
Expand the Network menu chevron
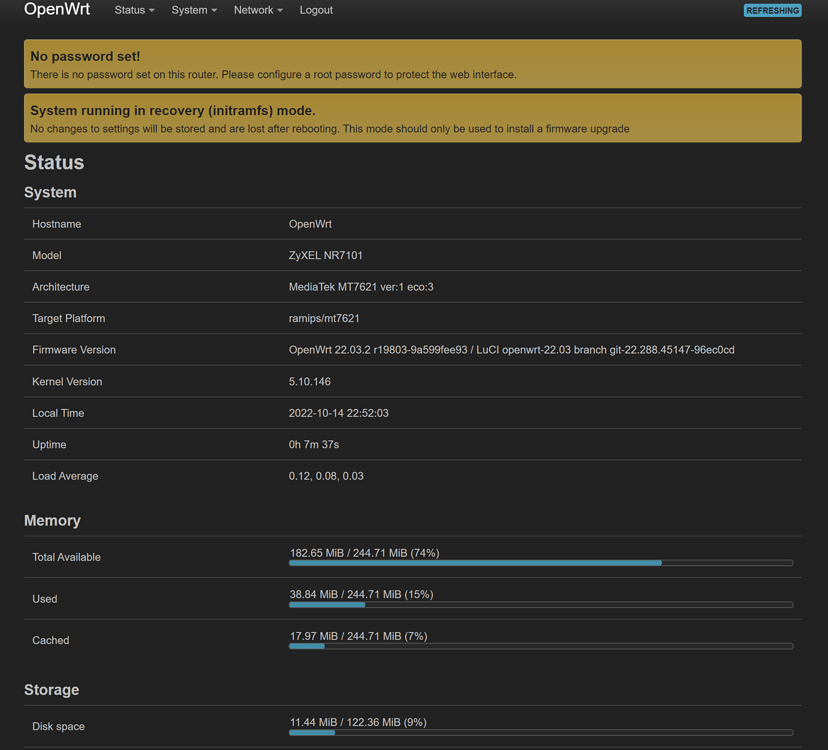pos(279,11)
